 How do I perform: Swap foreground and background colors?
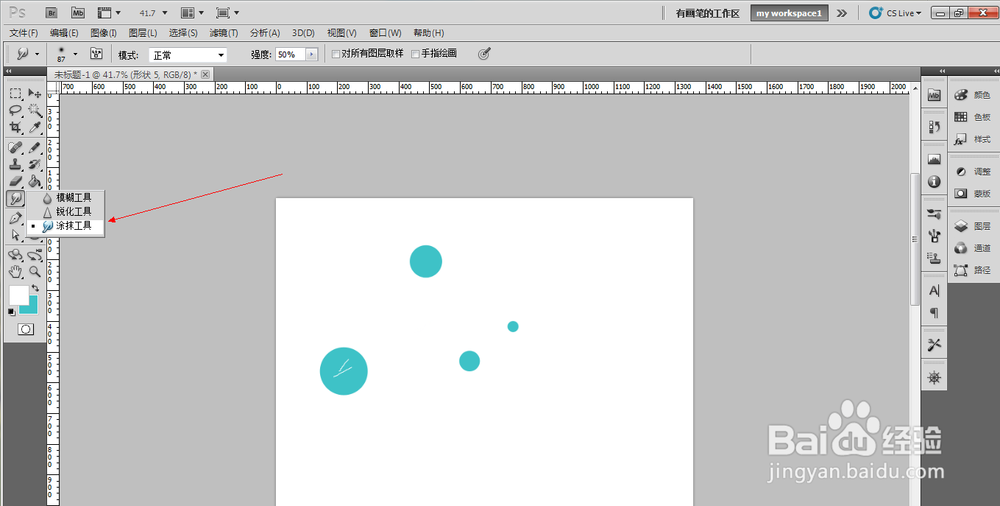pyautogui.click(x=35, y=288)
